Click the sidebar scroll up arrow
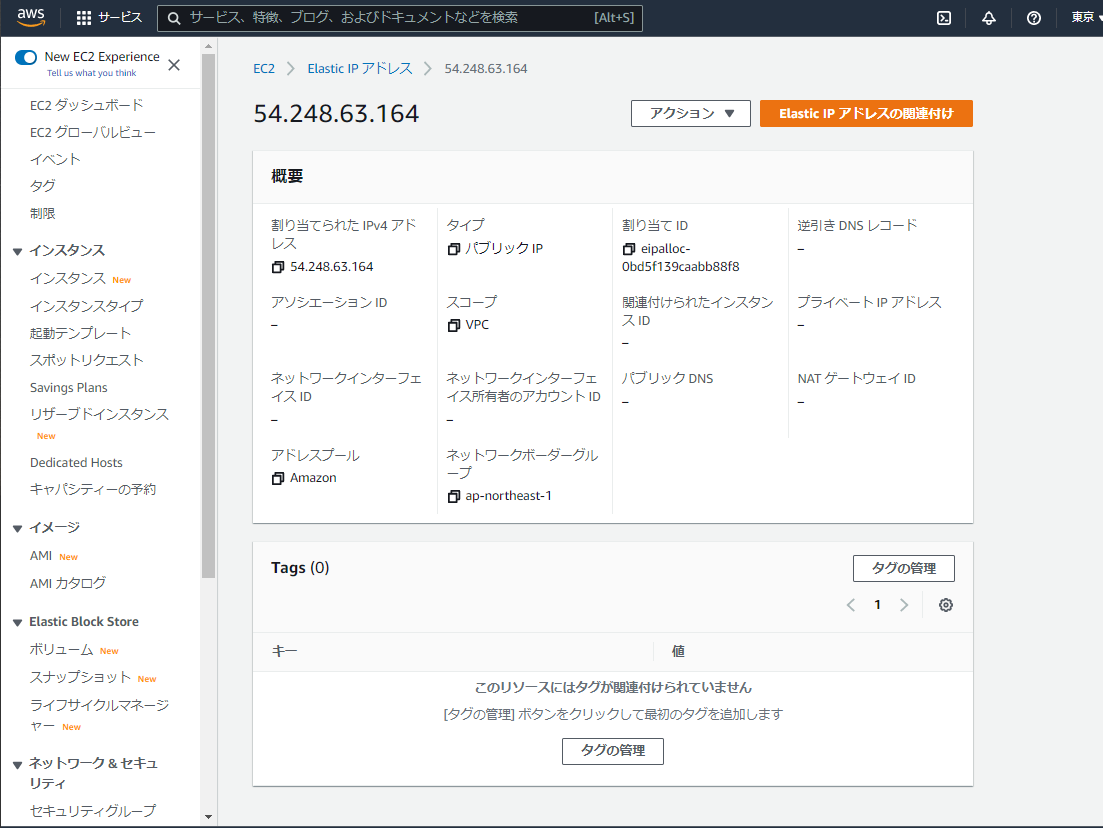 (x=208, y=46)
